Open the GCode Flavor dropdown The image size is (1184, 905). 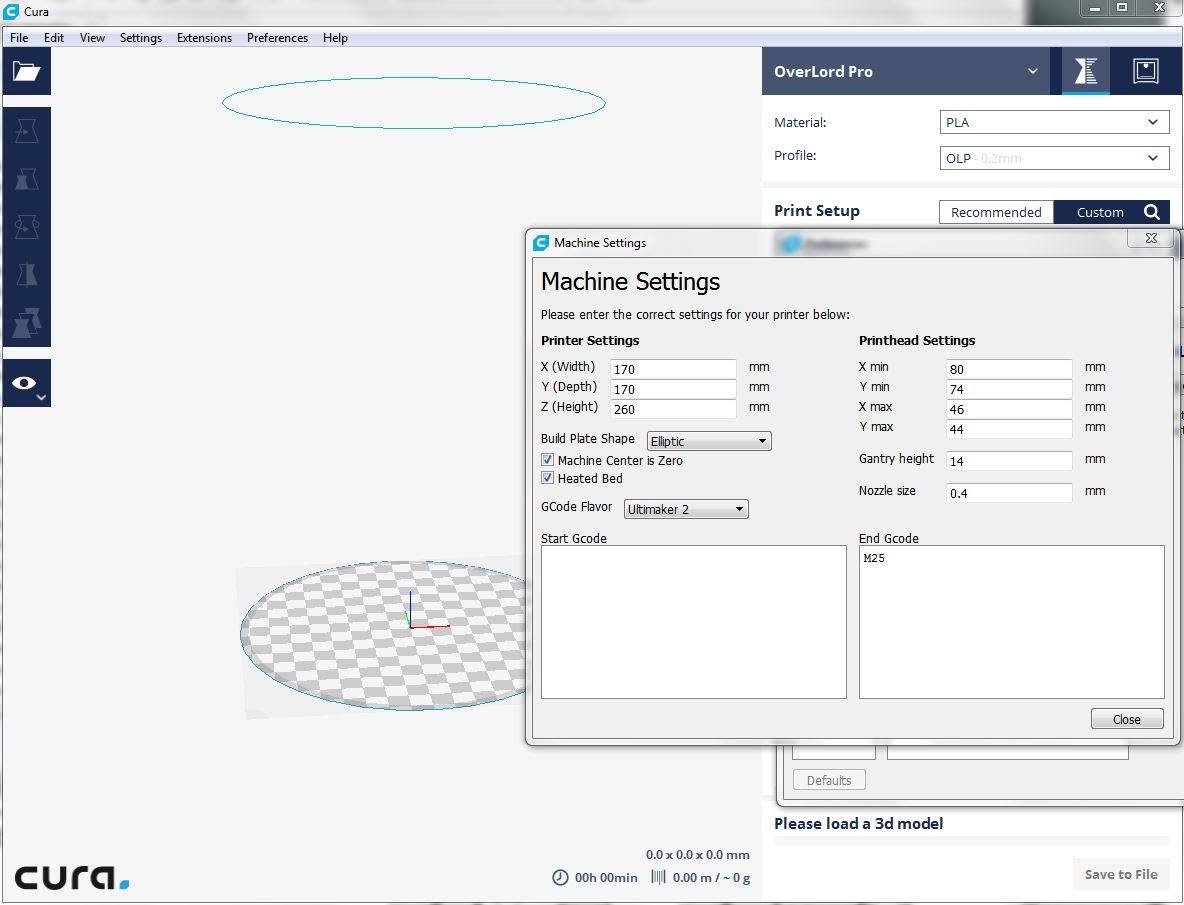[x=686, y=509]
